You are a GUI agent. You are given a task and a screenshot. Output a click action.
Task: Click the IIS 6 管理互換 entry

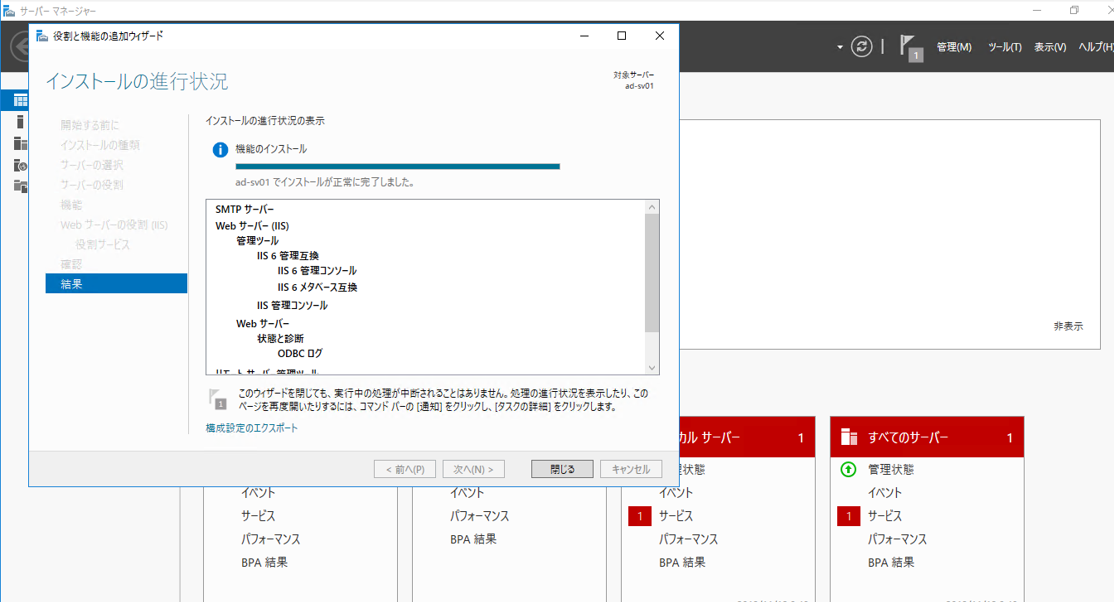tap(288, 255)
